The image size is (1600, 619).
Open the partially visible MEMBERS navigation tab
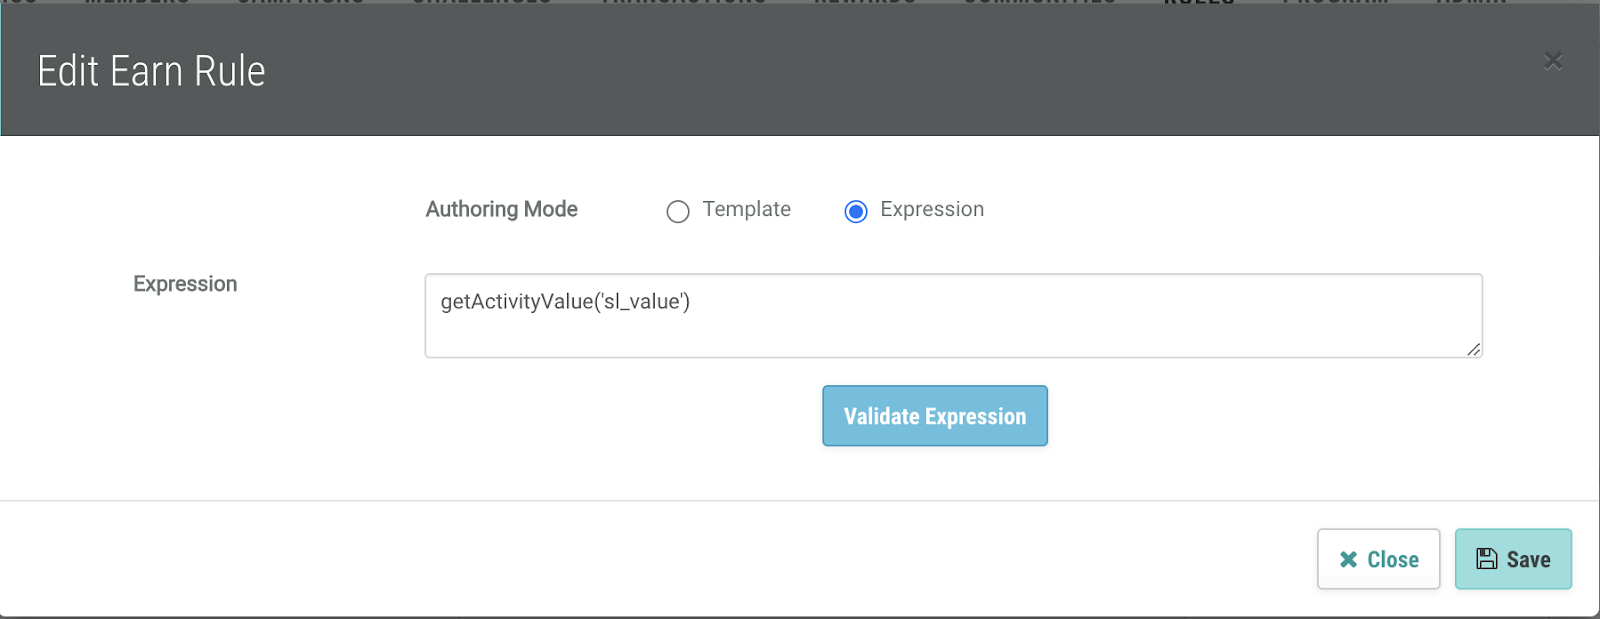[136, 3]
